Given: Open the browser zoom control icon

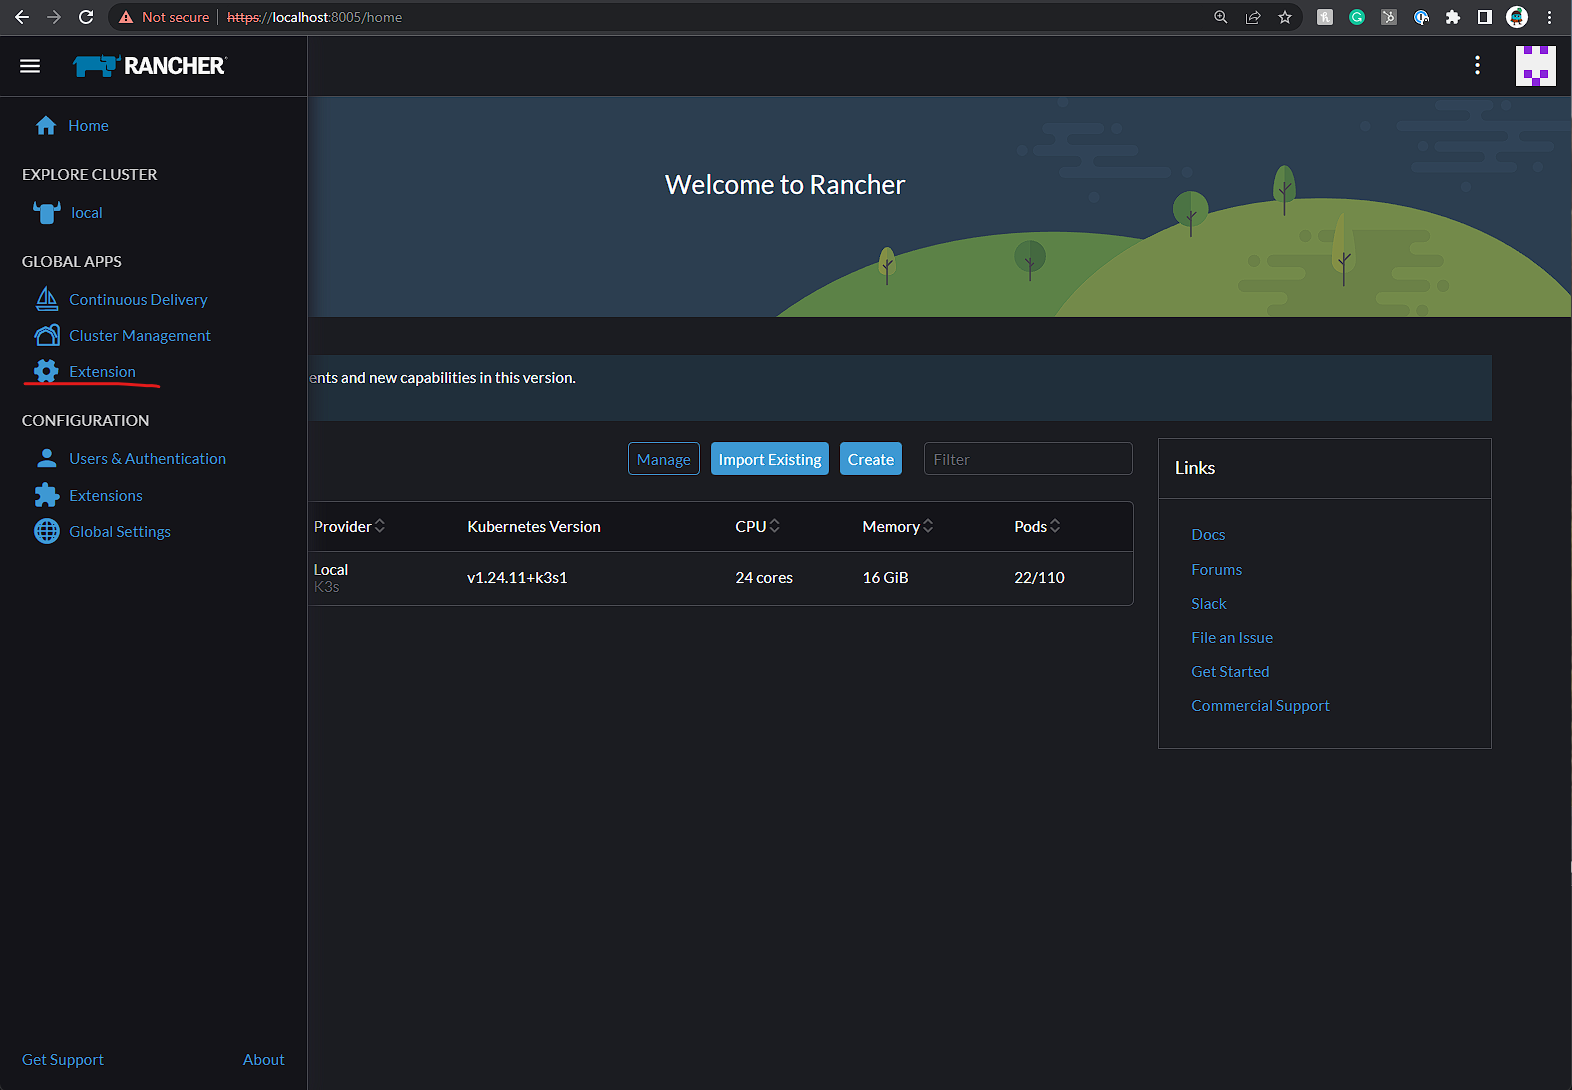Looking at the screenshot, I should tap(1221, 17).
